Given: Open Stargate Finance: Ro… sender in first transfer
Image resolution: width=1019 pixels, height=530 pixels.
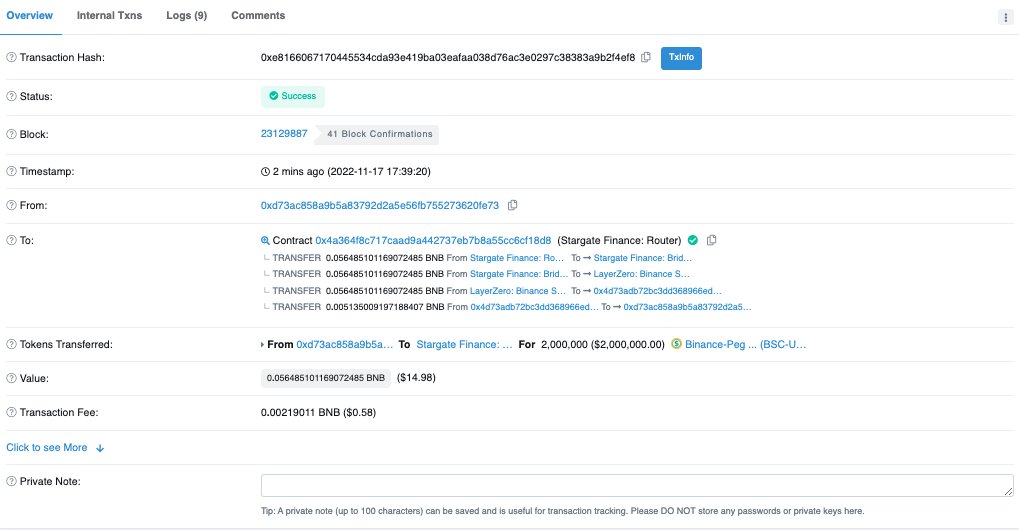Looking at the screenshot, I should tap(517, 258).
